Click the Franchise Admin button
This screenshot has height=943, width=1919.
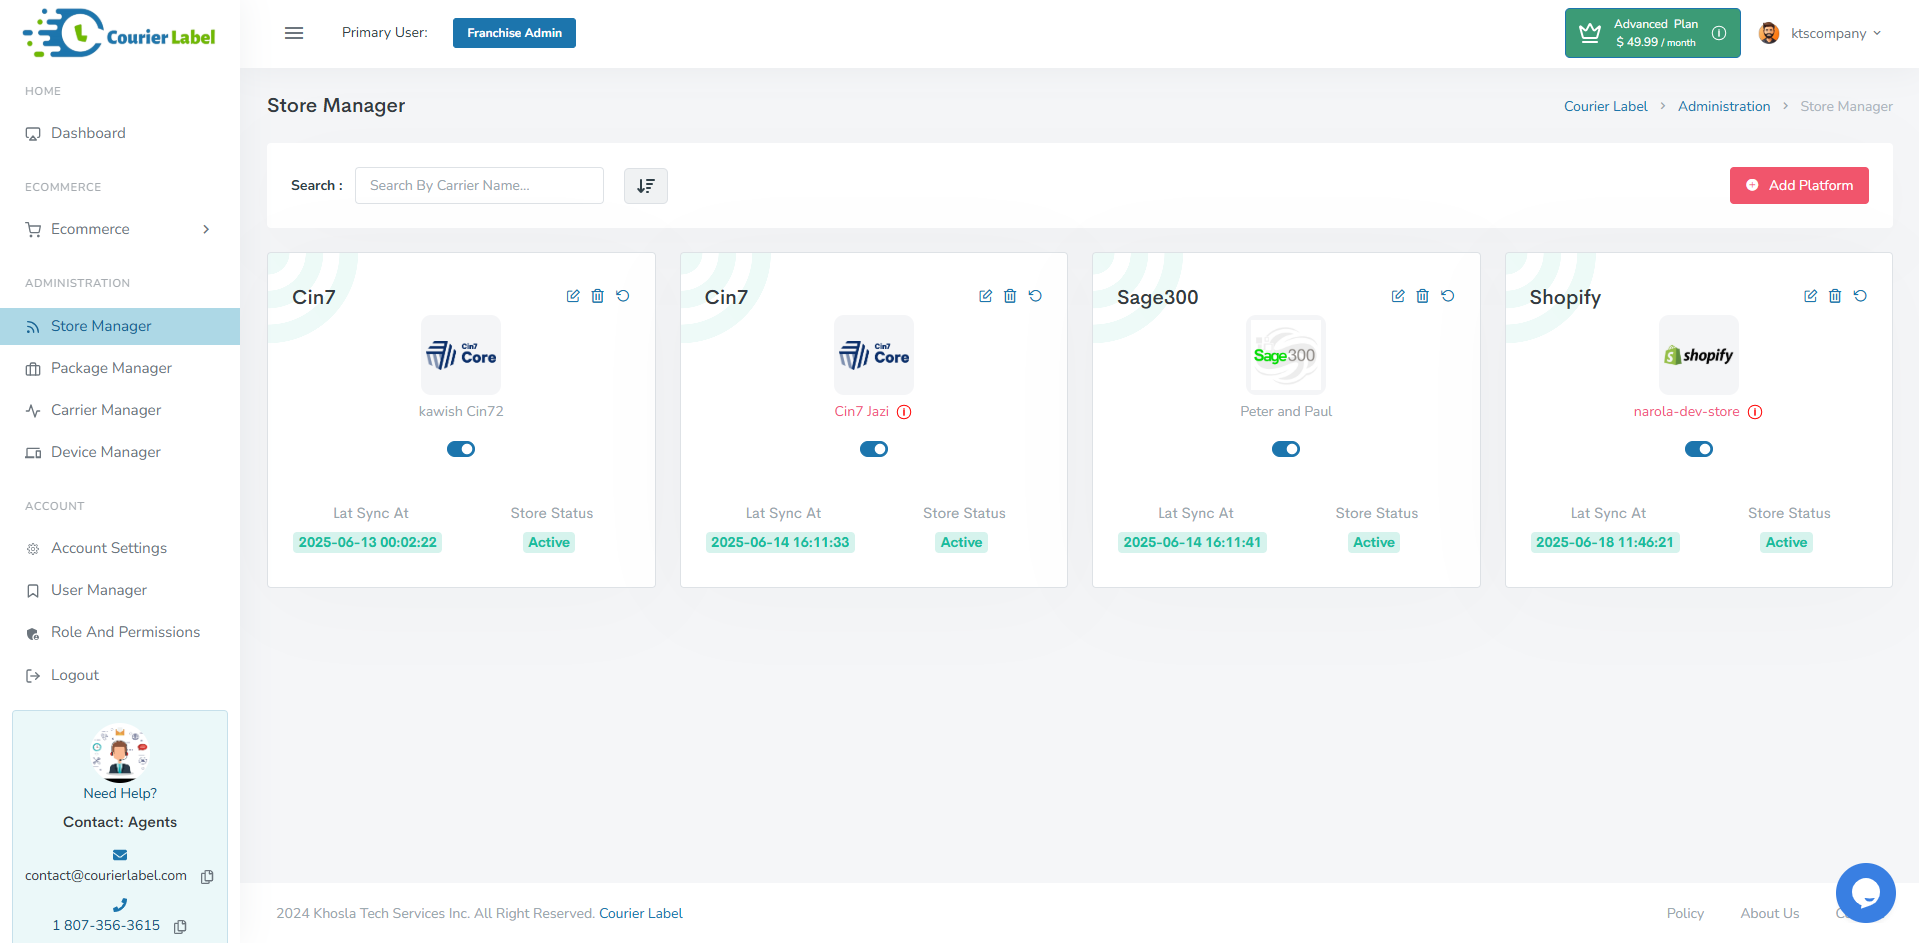[x=514, y=33]
